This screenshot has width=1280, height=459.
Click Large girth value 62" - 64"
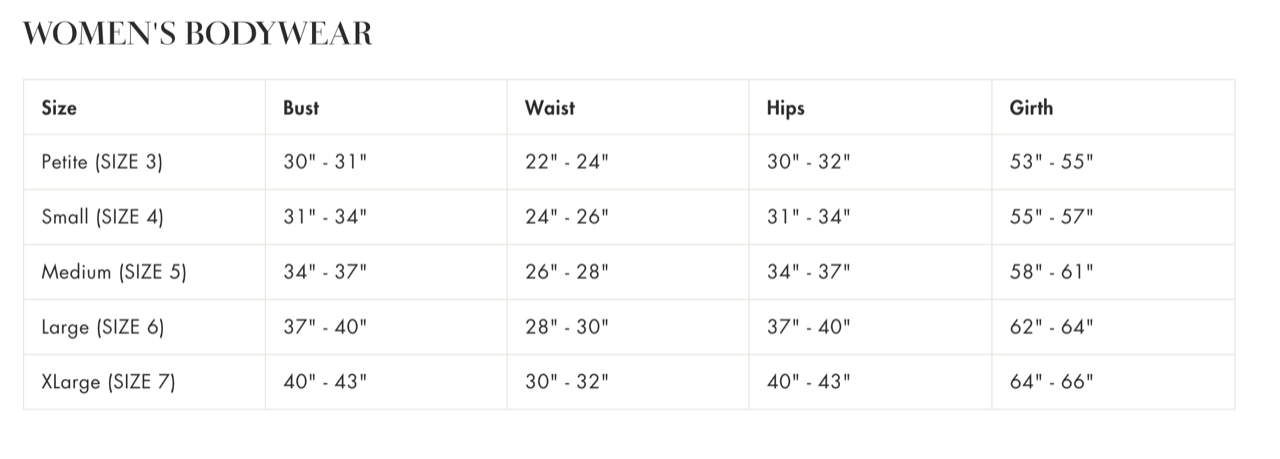(x=1052, y=327)
